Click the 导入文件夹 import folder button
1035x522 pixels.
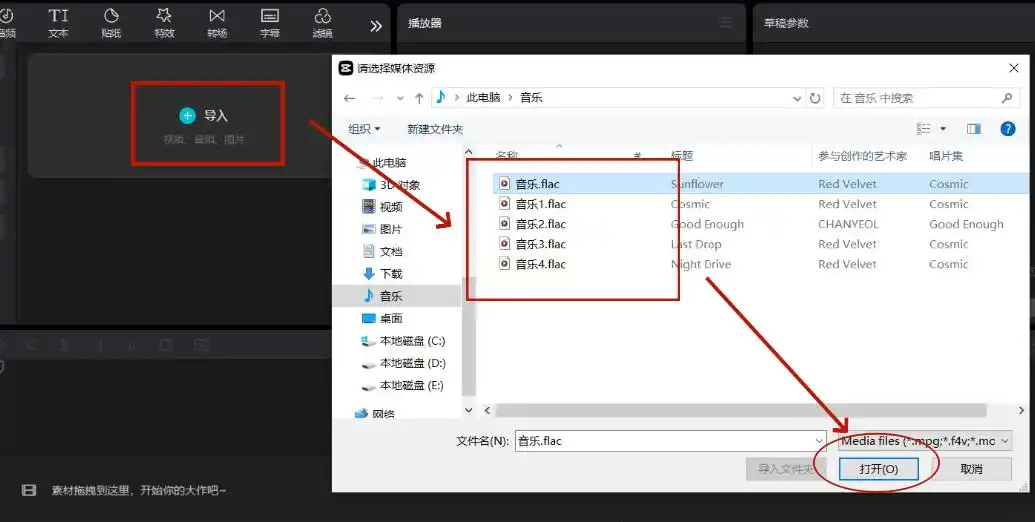(x=786, y=469)
